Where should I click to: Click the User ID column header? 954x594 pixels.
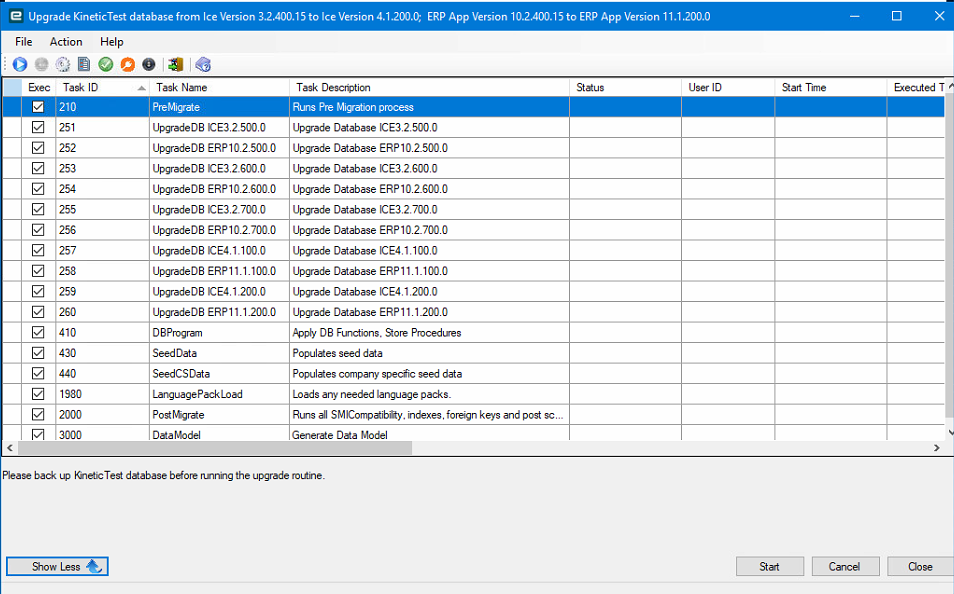[728, 88]
